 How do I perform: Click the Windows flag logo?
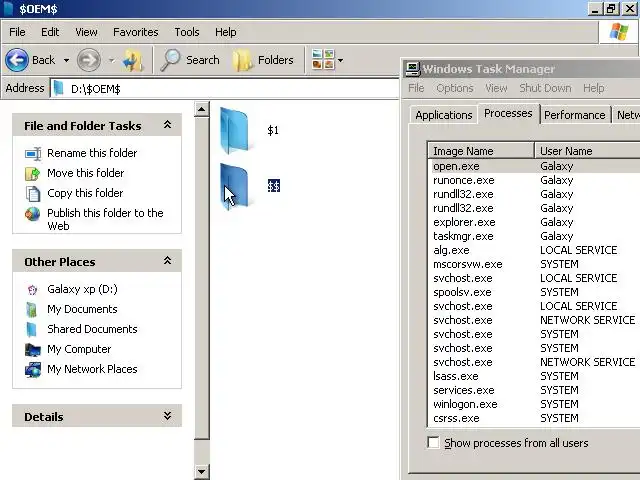point(619,32)
